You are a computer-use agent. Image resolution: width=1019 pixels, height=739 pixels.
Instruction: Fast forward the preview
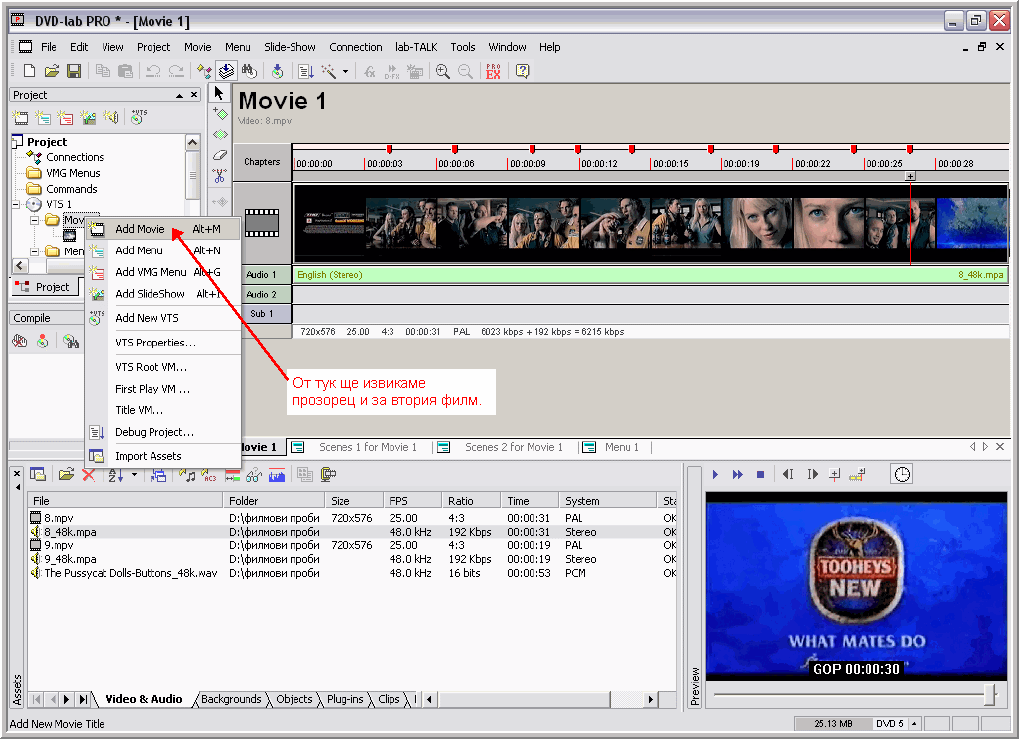[738, 474]
